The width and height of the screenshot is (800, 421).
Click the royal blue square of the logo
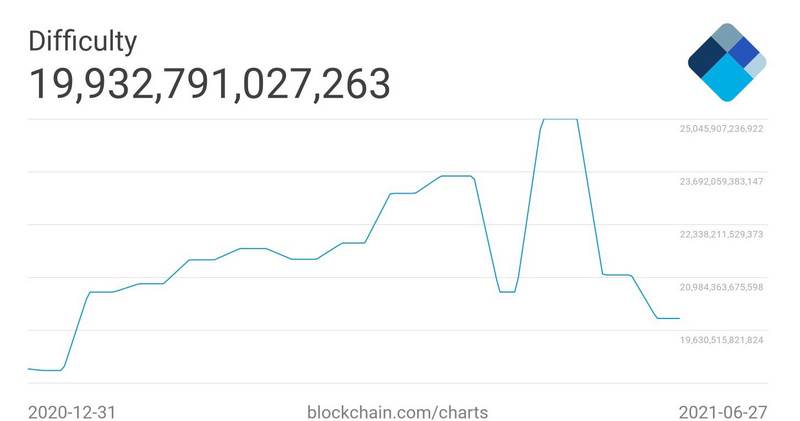tap(743, 52)
